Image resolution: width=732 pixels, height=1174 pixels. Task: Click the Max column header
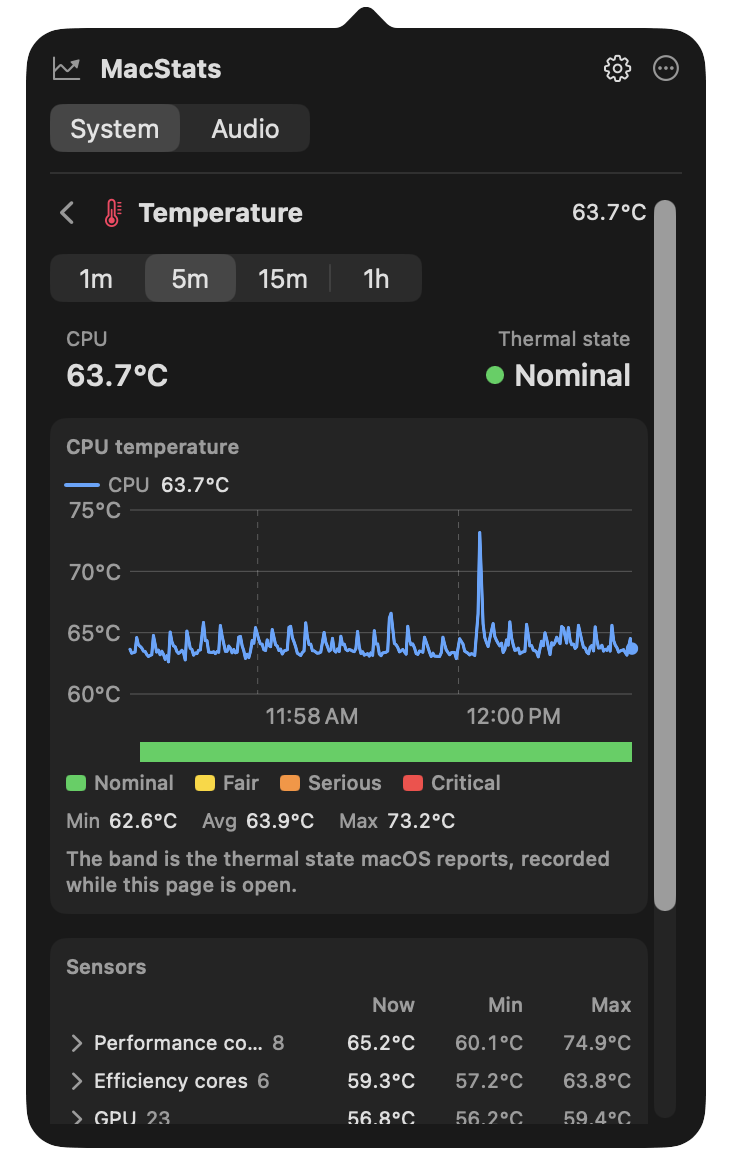[x=611, y=1005]
